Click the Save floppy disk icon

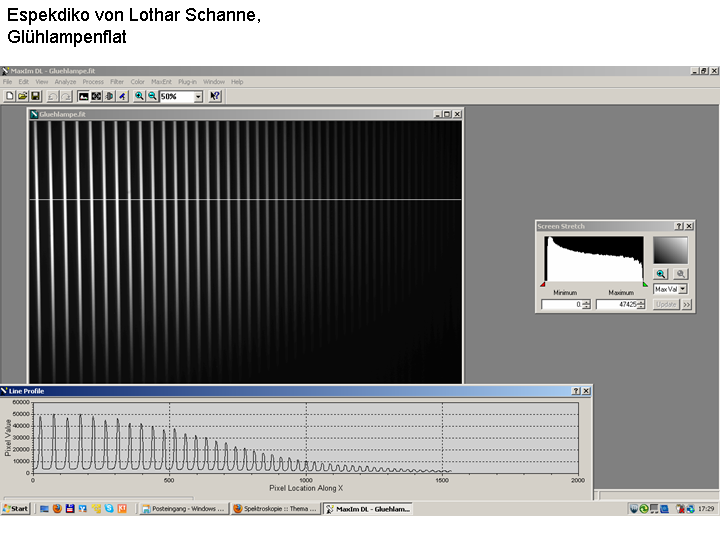click(35, 96)
